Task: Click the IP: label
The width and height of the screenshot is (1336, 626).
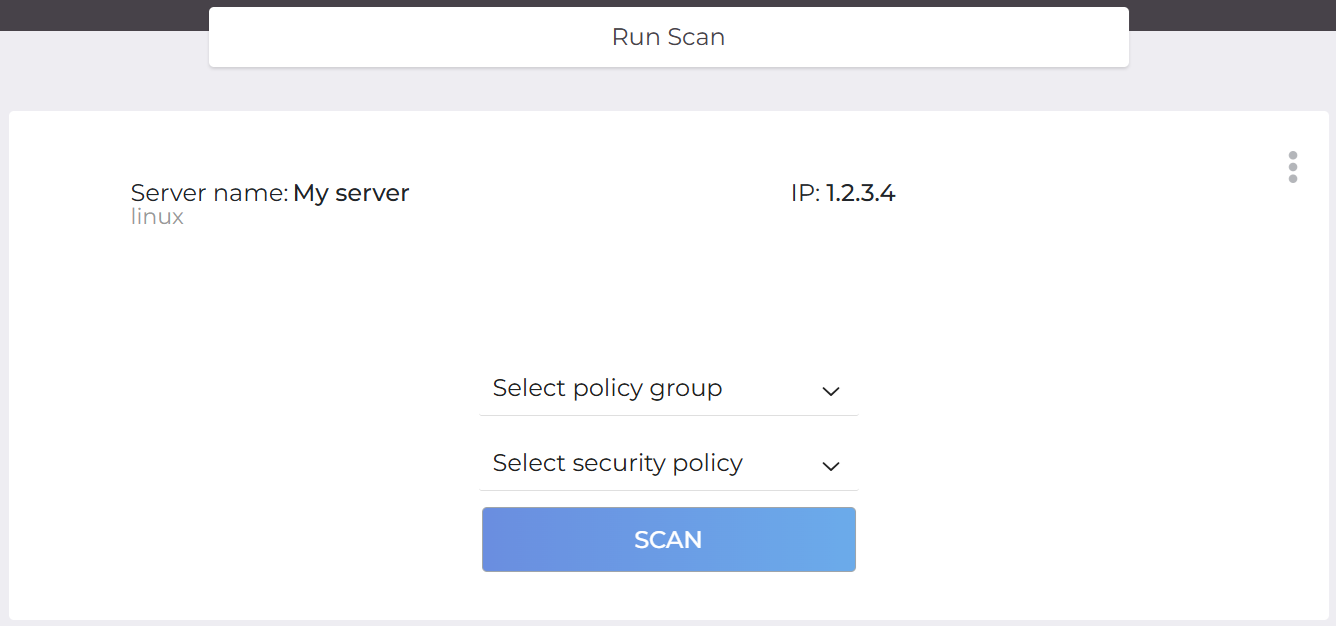Action: click(805, 193)
